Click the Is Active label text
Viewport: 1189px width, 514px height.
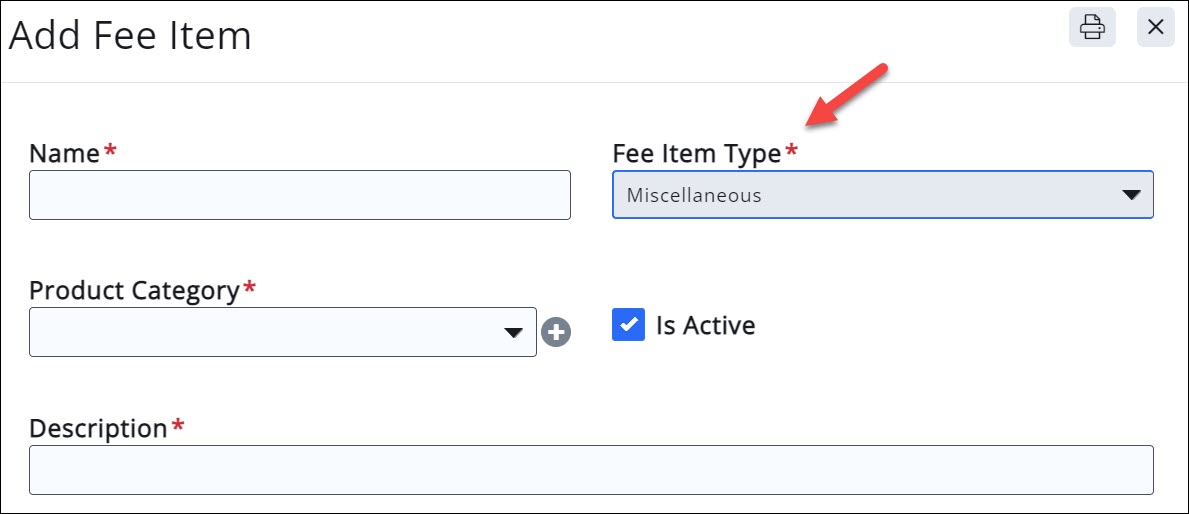tap(705, 325)
